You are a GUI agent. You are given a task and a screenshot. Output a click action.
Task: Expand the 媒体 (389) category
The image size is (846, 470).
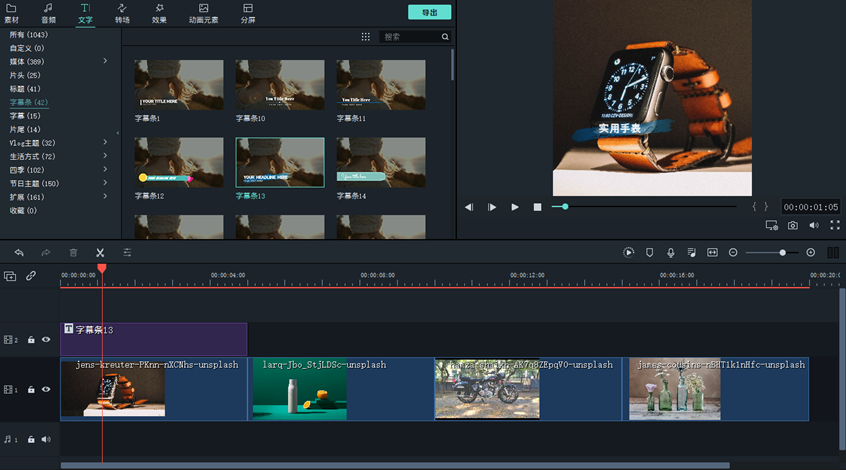pyautogui.click(x=105, y=62)
